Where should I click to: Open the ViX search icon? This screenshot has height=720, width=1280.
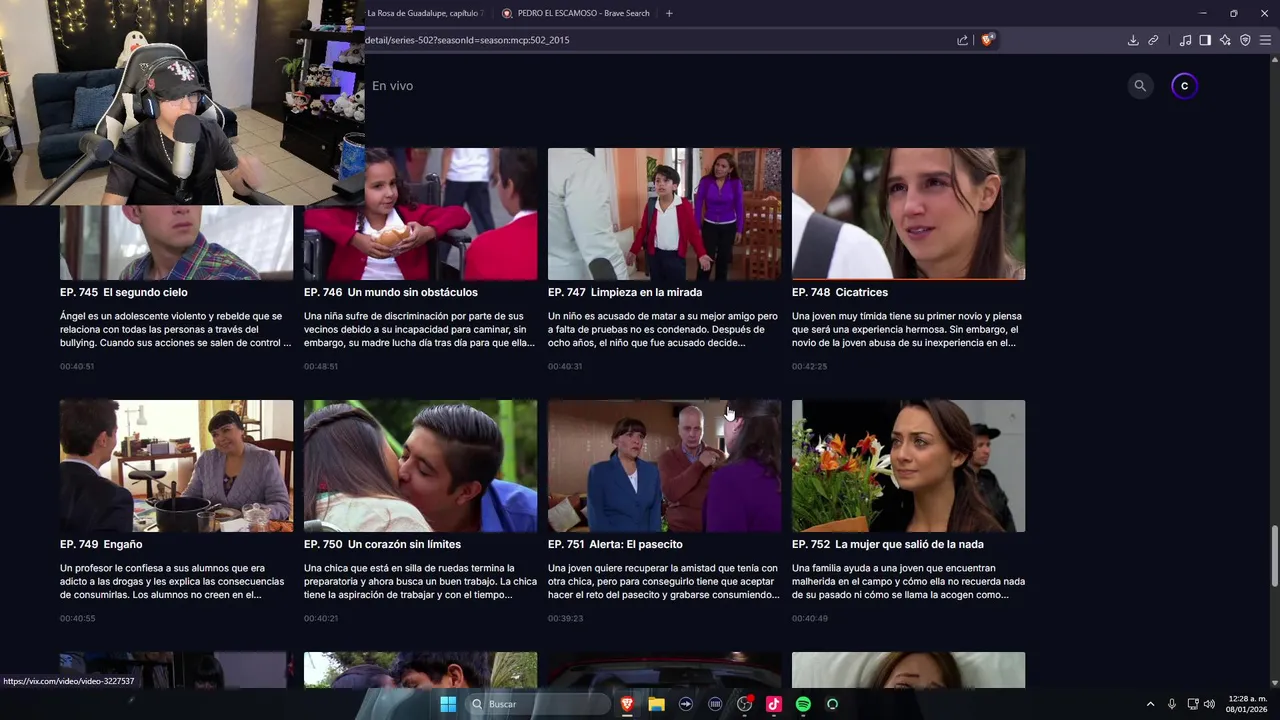click(x=1140, y=86)
